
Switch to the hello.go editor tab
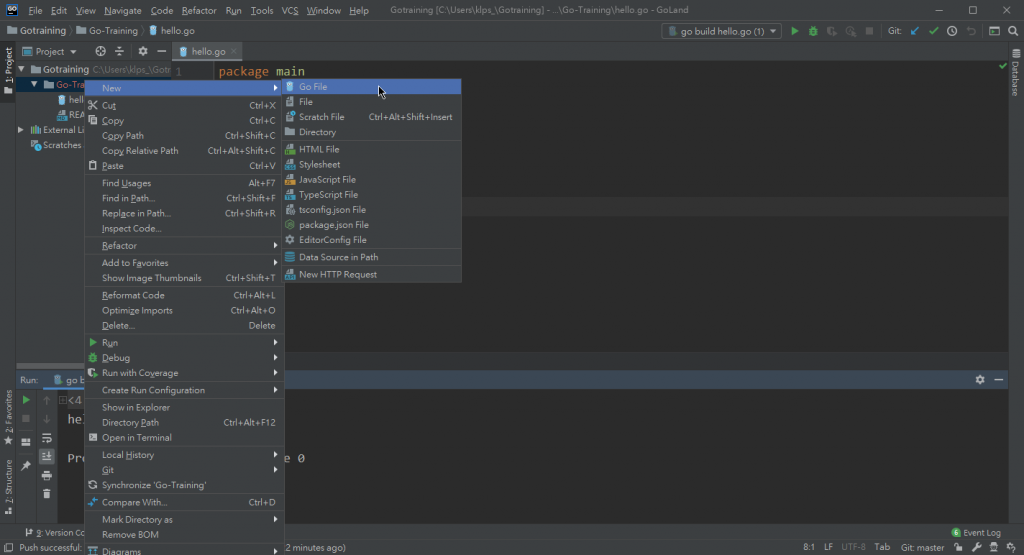(208, 52)
